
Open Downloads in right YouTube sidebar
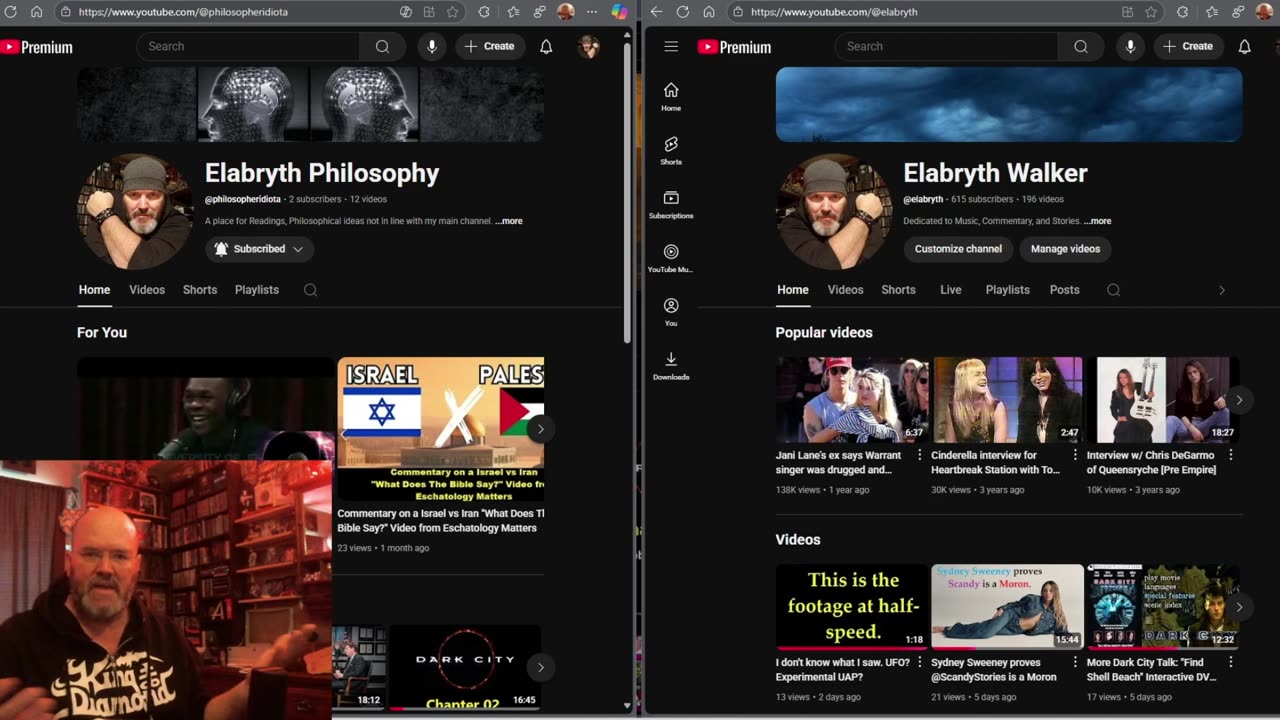671,366
